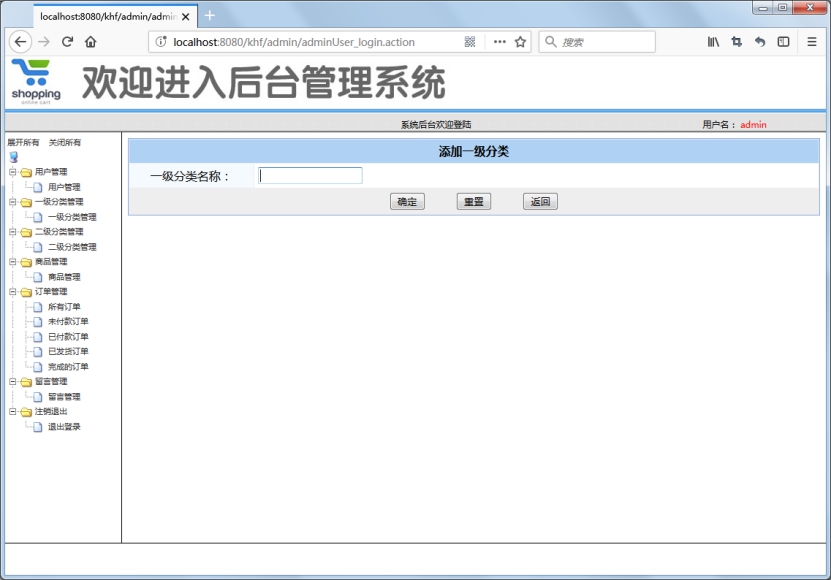The height and width of the screenshot is (580, 831).
Task: Open 已发货订单 orders page
Action: tap(68, 352)
